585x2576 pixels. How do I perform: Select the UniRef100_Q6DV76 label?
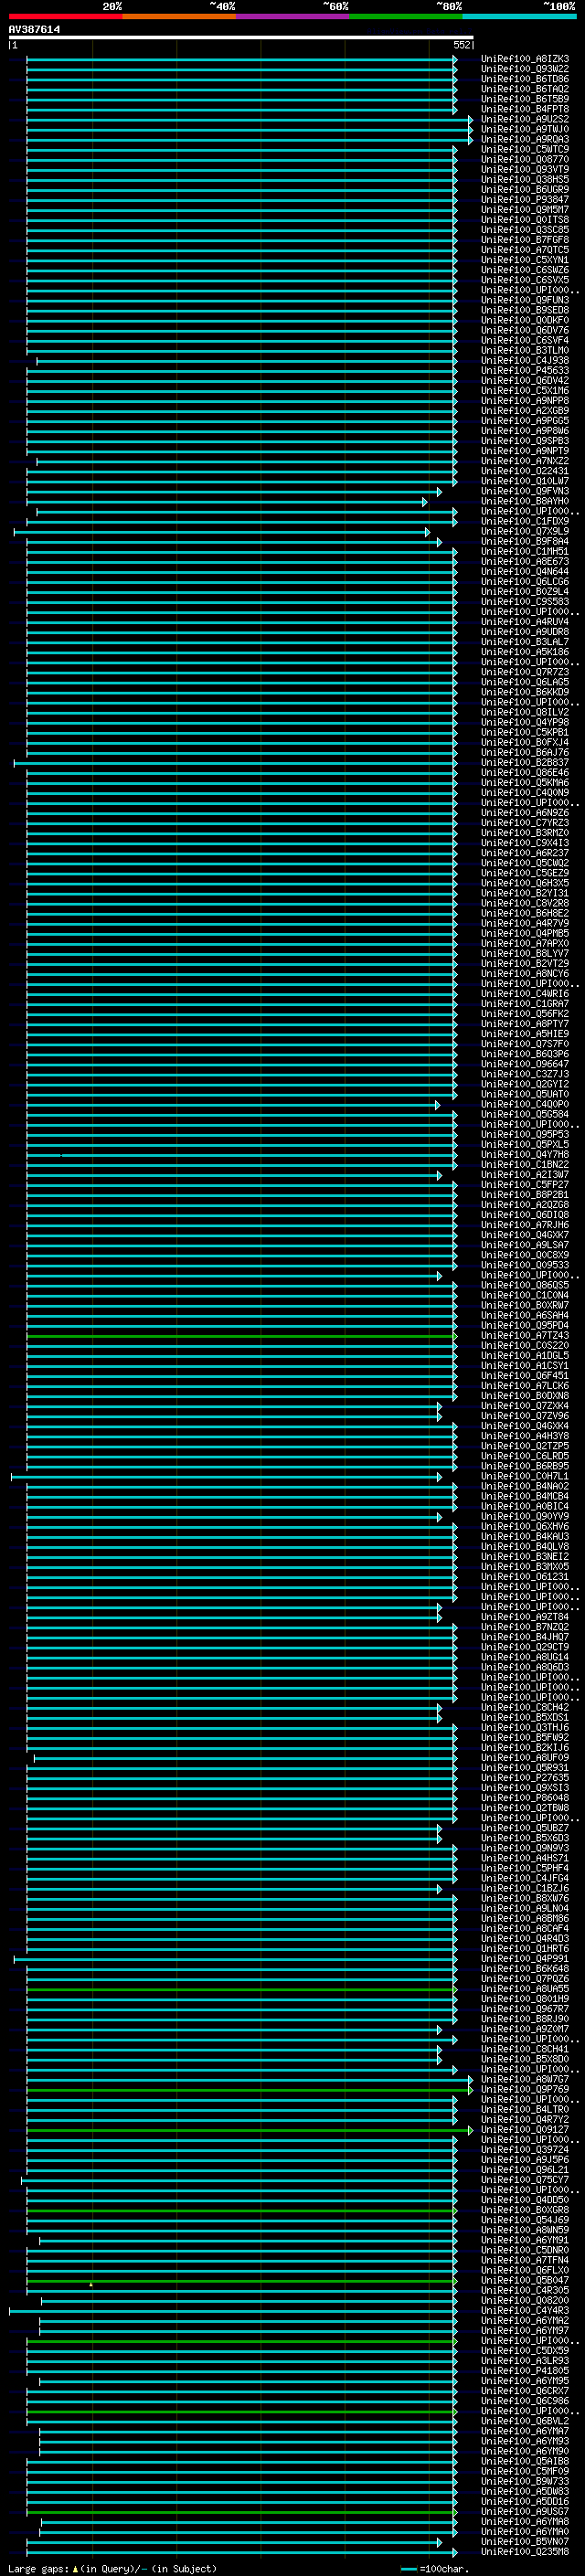point(525,330)
